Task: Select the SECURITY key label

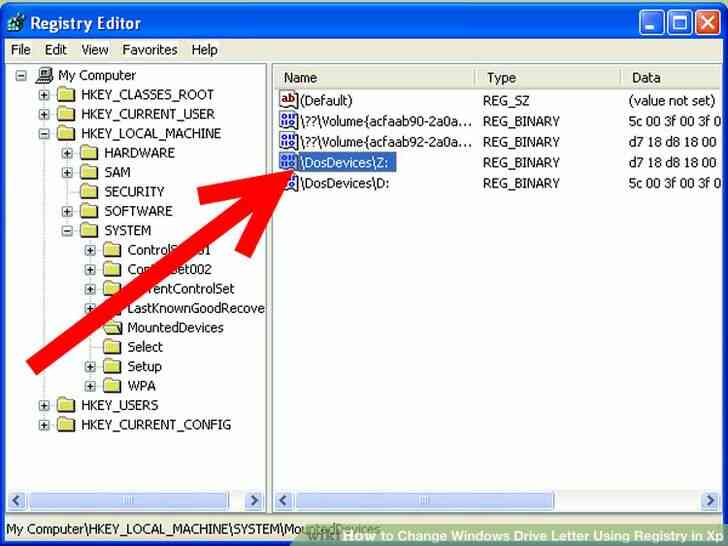Action: click(134, 192)
